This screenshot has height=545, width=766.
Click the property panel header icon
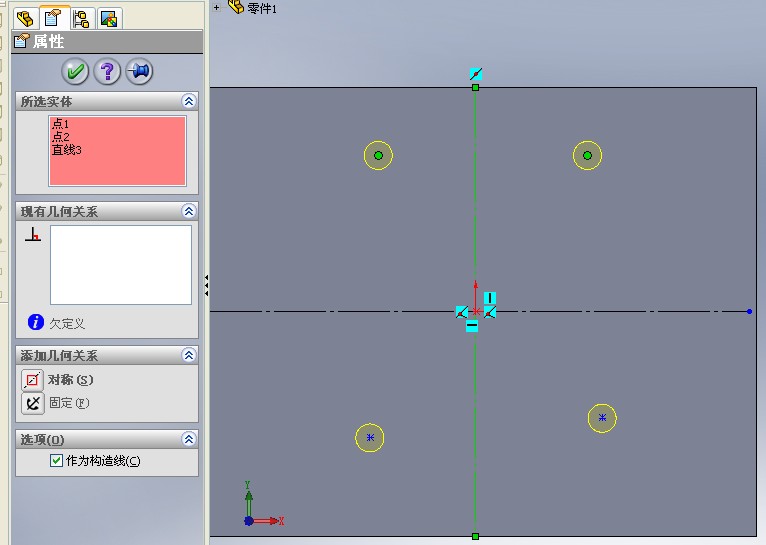21,41
